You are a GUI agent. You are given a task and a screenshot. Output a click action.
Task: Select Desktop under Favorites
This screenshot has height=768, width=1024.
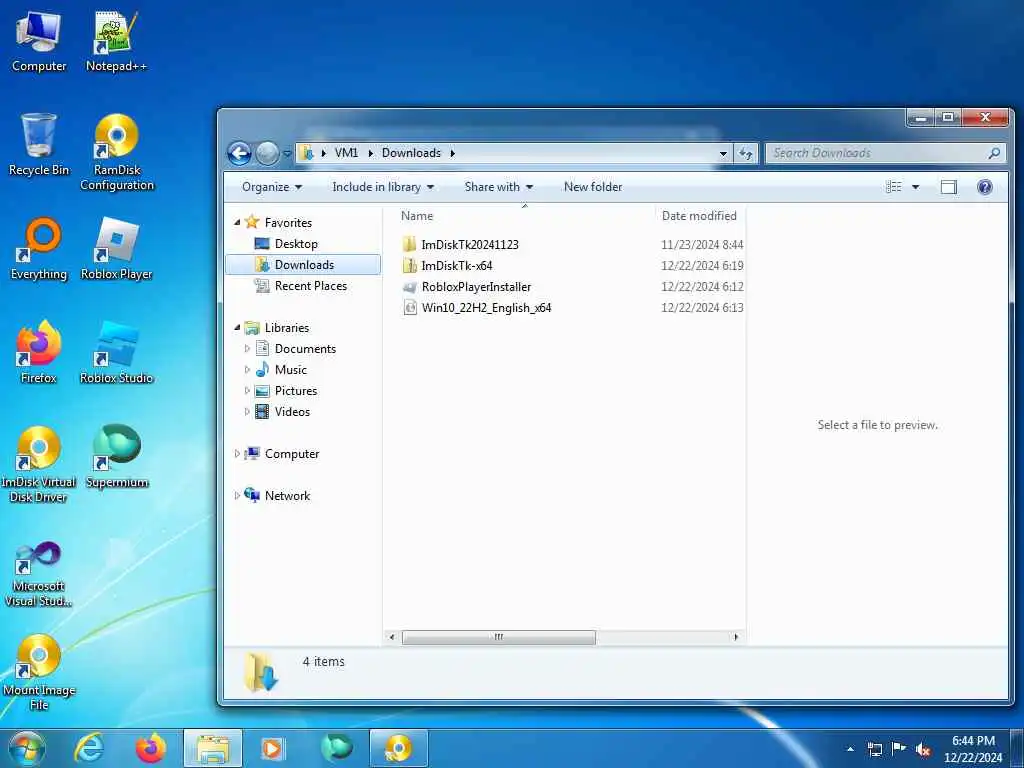[295, 244]
